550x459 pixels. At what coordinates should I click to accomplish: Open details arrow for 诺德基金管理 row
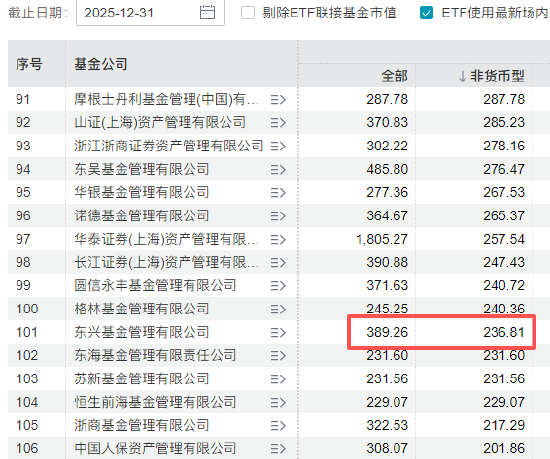coord(278,216)
